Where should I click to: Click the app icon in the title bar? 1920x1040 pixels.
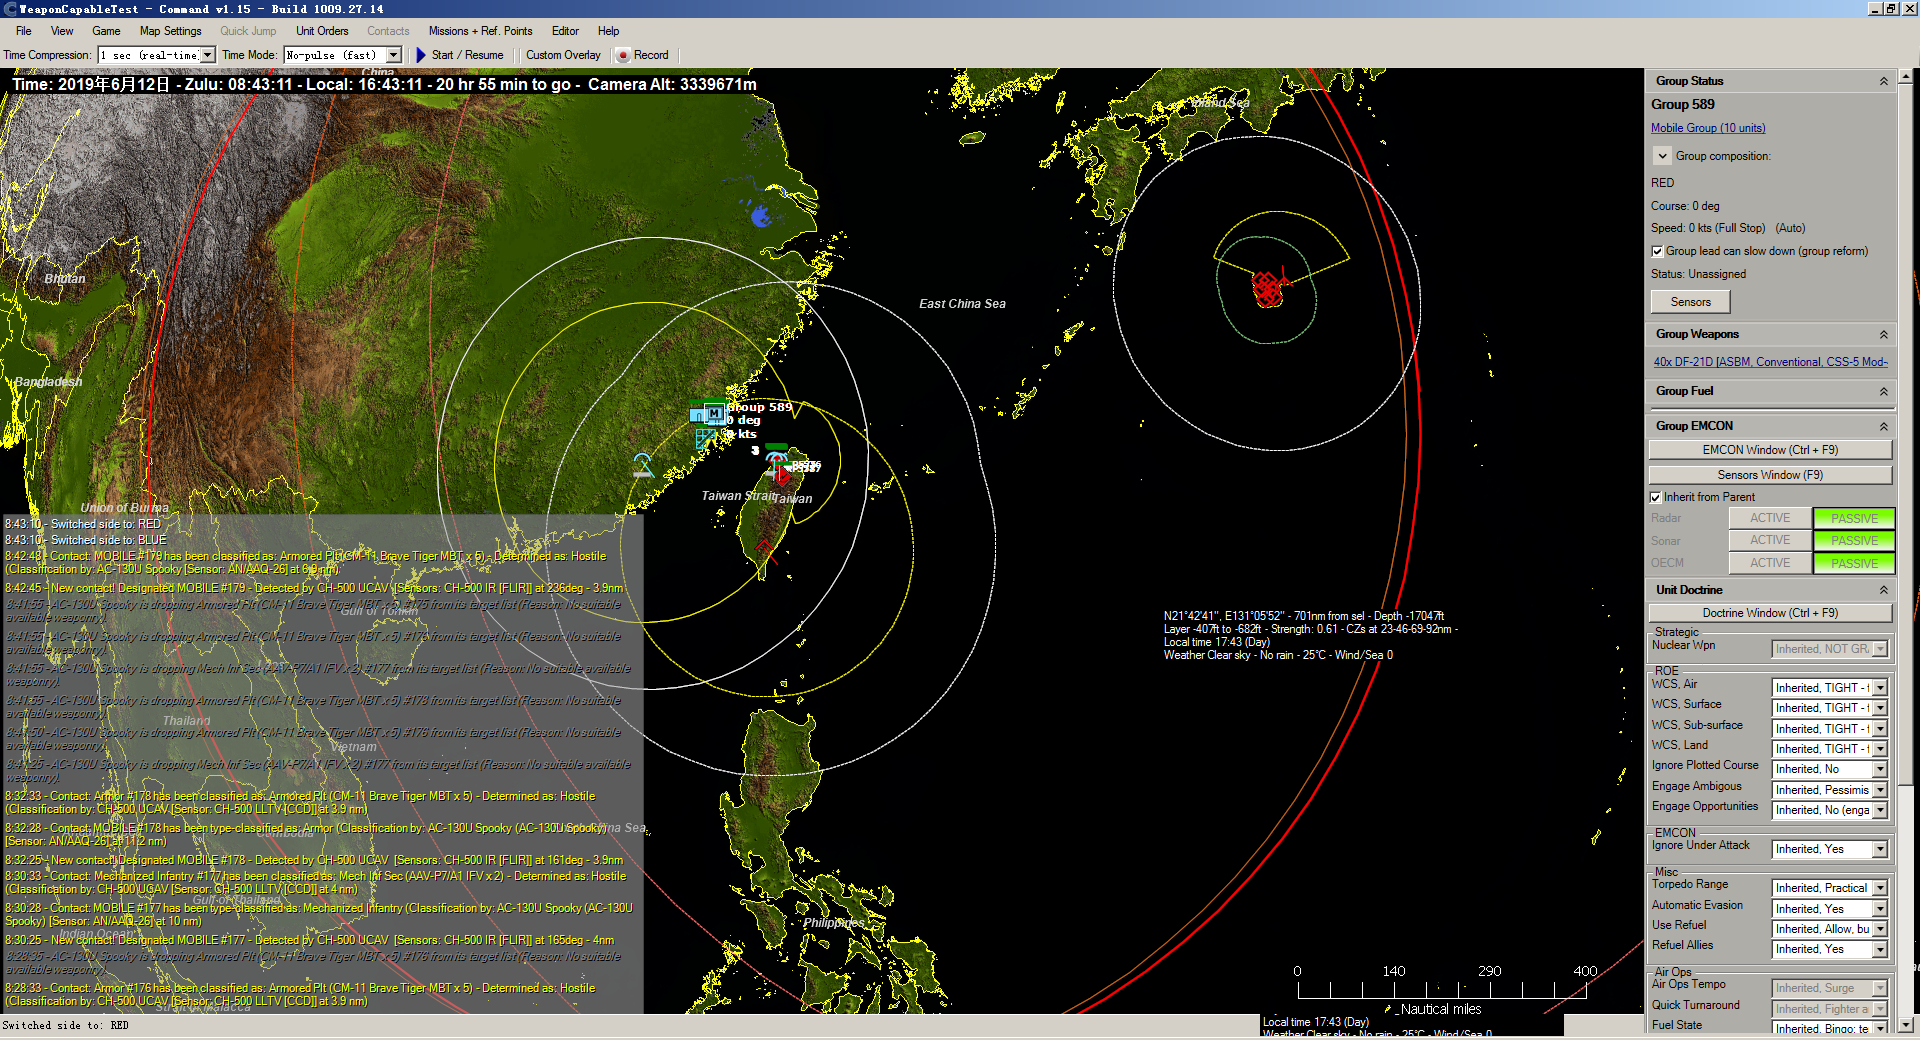[9, 9]
